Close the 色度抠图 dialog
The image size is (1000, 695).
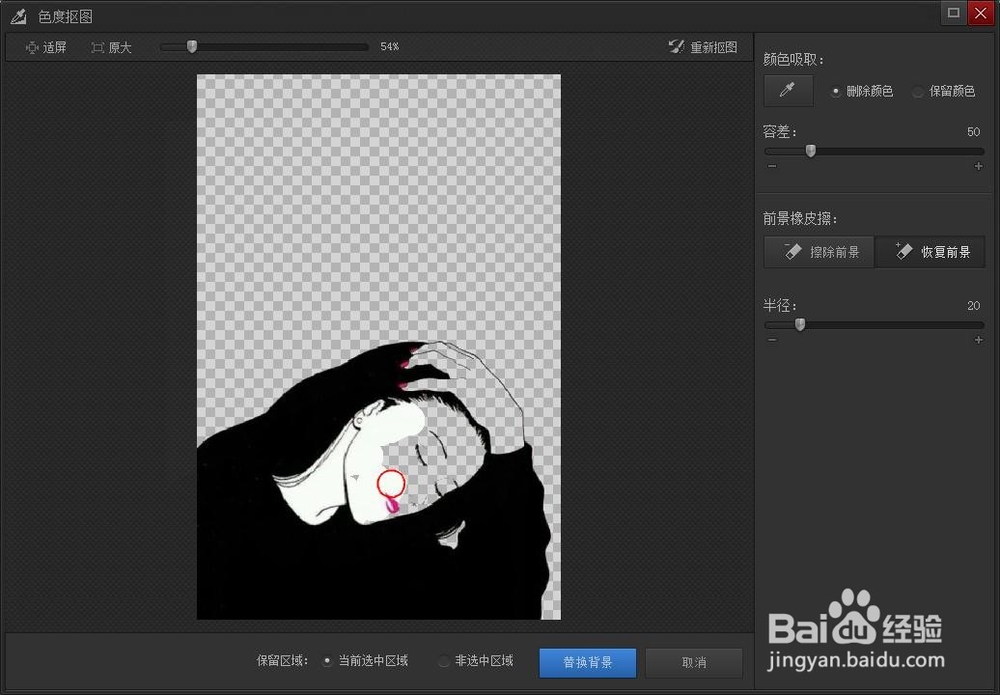pos(980,13)
